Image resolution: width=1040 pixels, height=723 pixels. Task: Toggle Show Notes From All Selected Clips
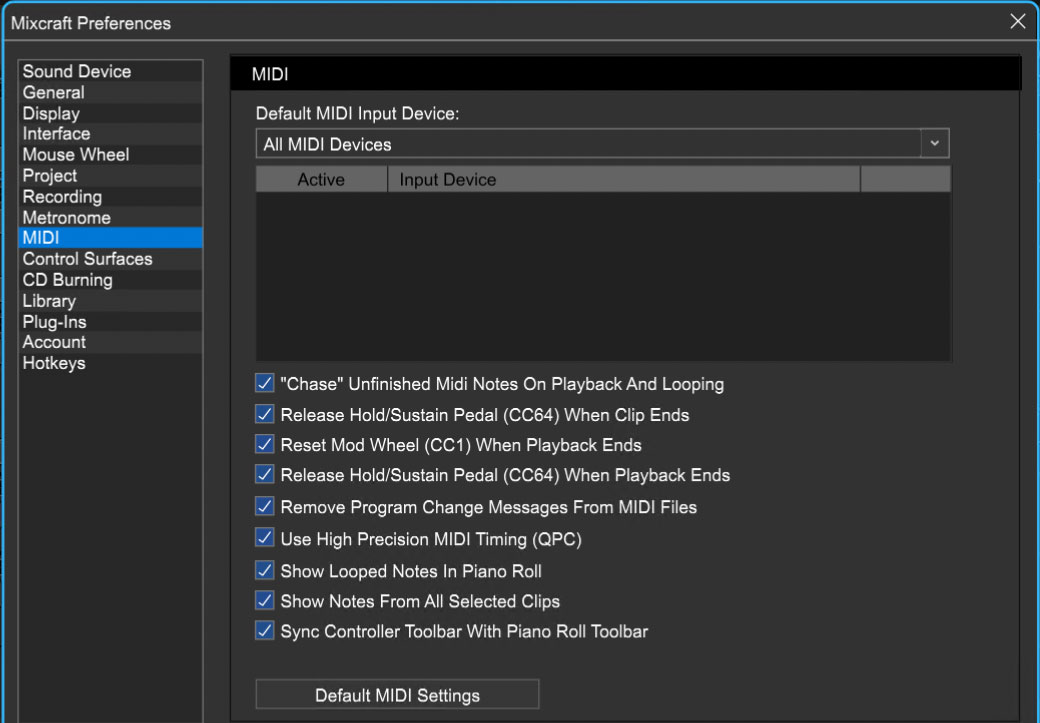tap(265, 601)
